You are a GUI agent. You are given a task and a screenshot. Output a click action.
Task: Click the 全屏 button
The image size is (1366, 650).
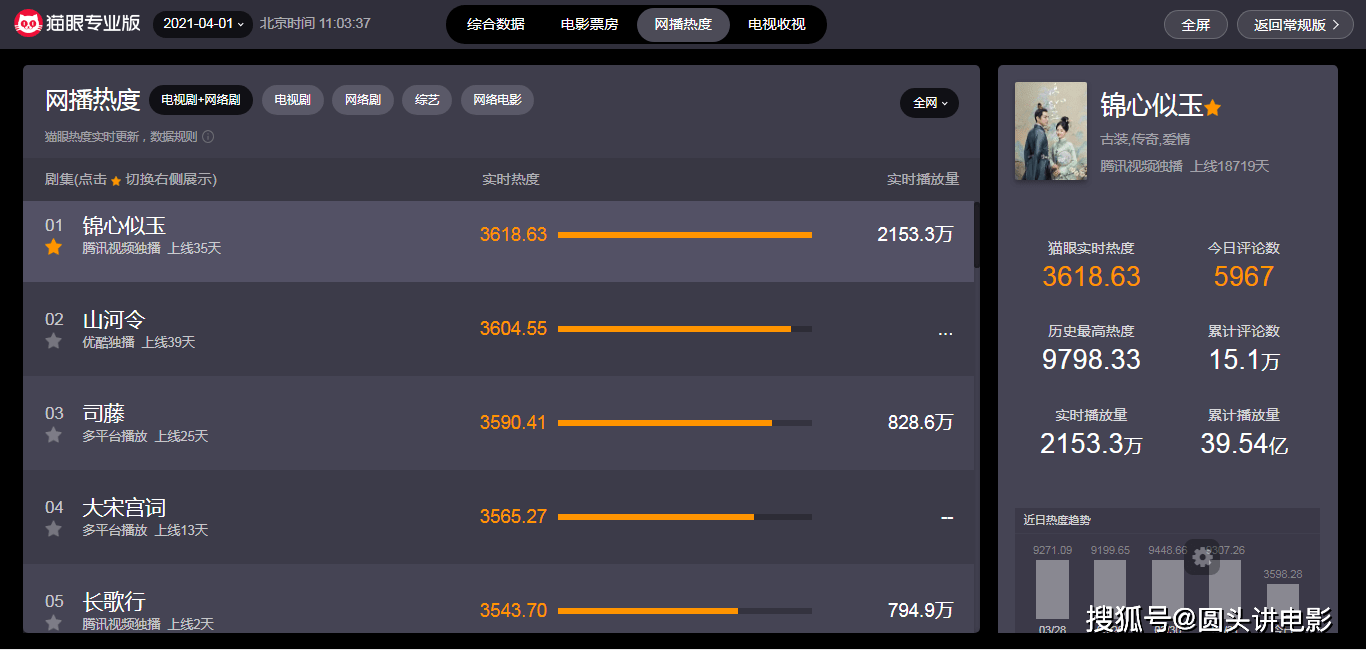coord(1196,25)
